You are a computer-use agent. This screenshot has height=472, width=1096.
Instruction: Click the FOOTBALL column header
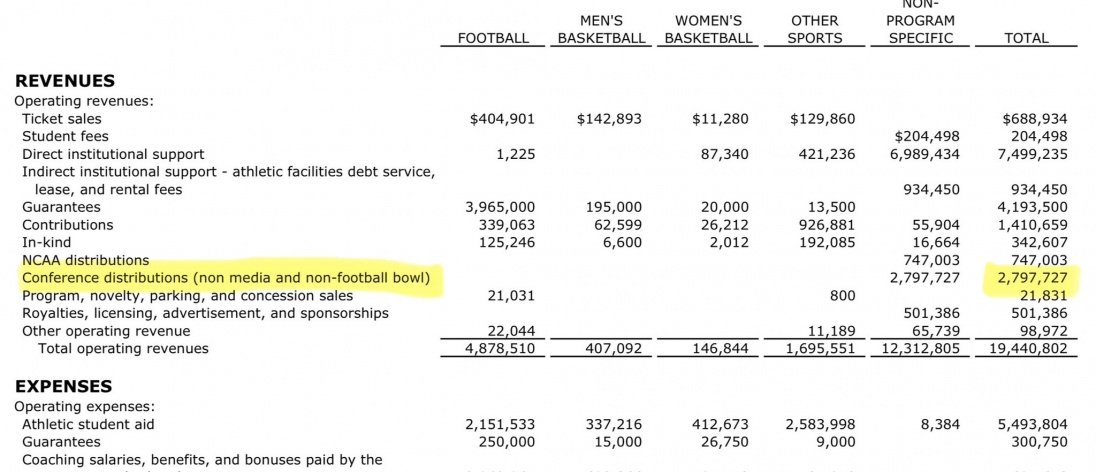click(493, 38)
